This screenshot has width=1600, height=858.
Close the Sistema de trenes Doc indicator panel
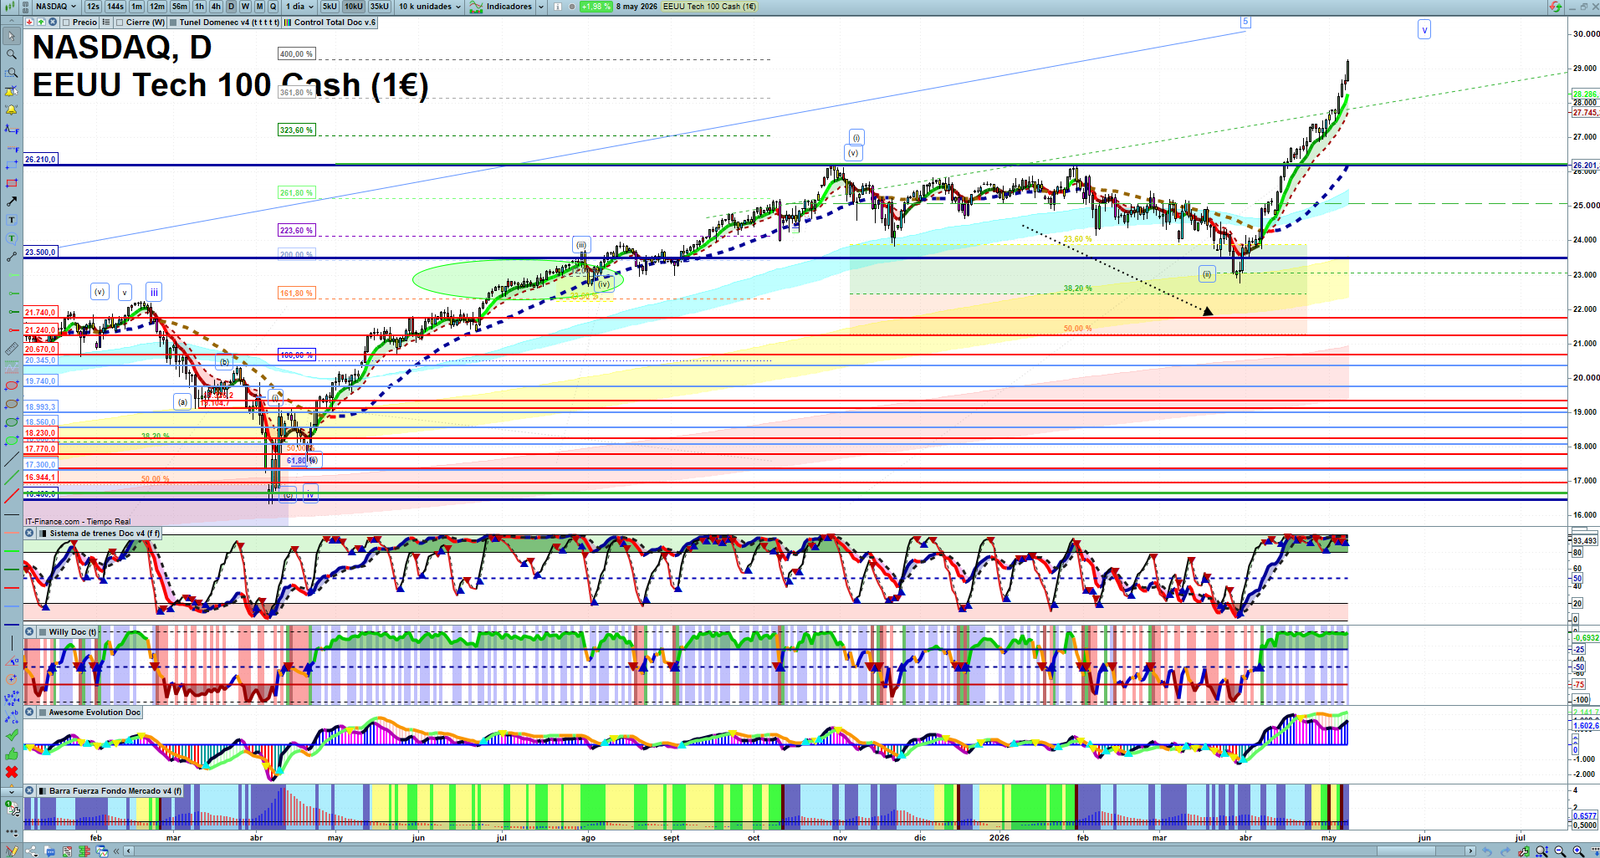pyautogui.click(x=30, y=533)
